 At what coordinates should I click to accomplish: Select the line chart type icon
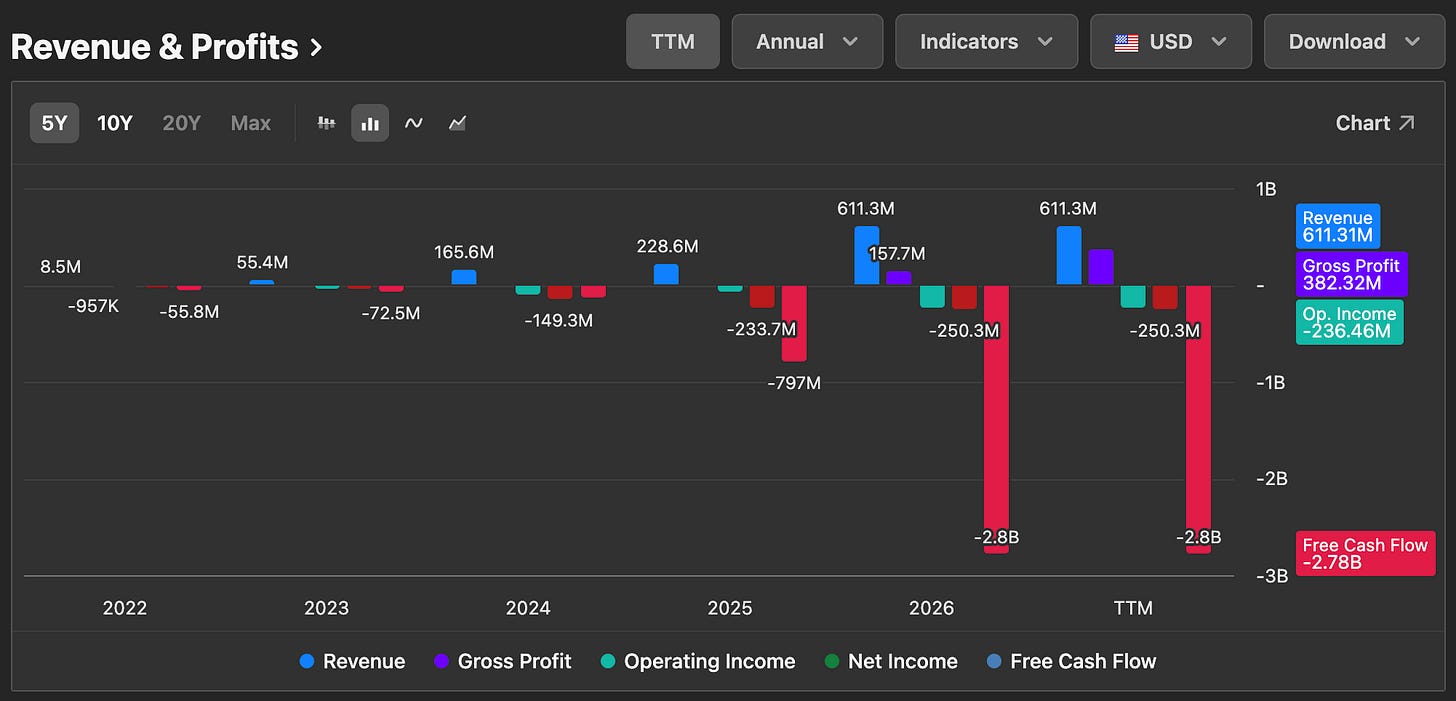coord(413,123)
